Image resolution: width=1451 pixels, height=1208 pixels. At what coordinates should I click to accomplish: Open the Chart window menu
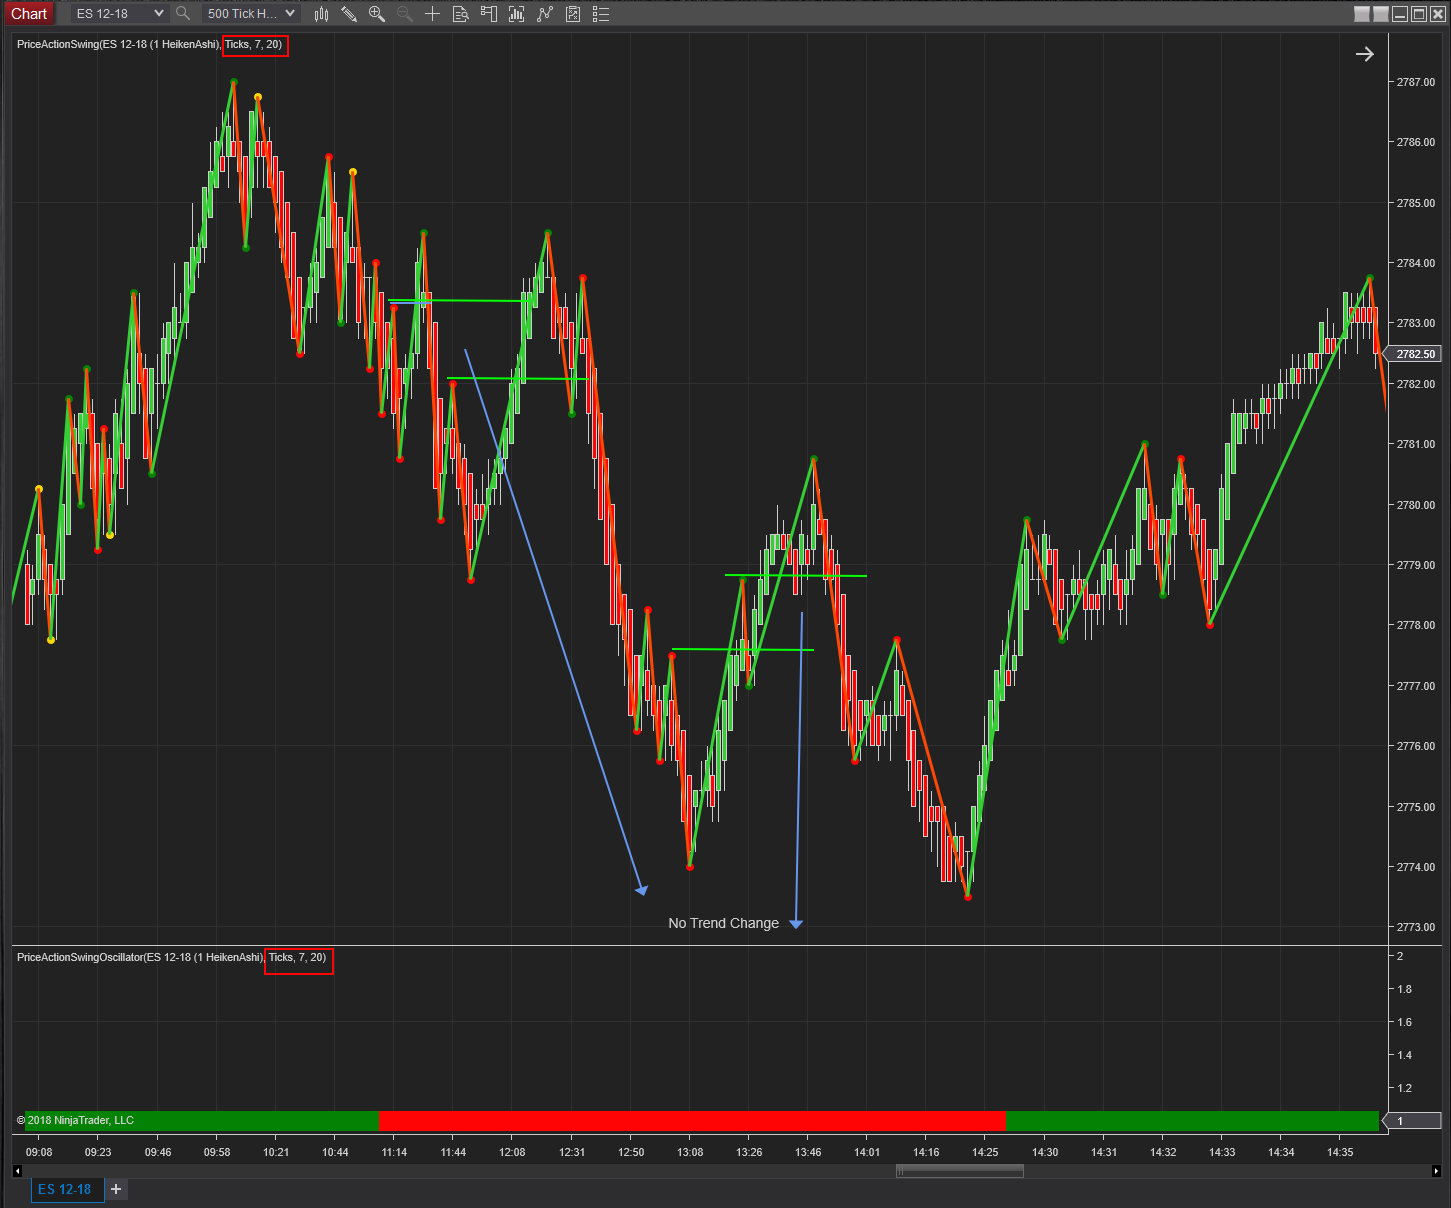(29, 14)
